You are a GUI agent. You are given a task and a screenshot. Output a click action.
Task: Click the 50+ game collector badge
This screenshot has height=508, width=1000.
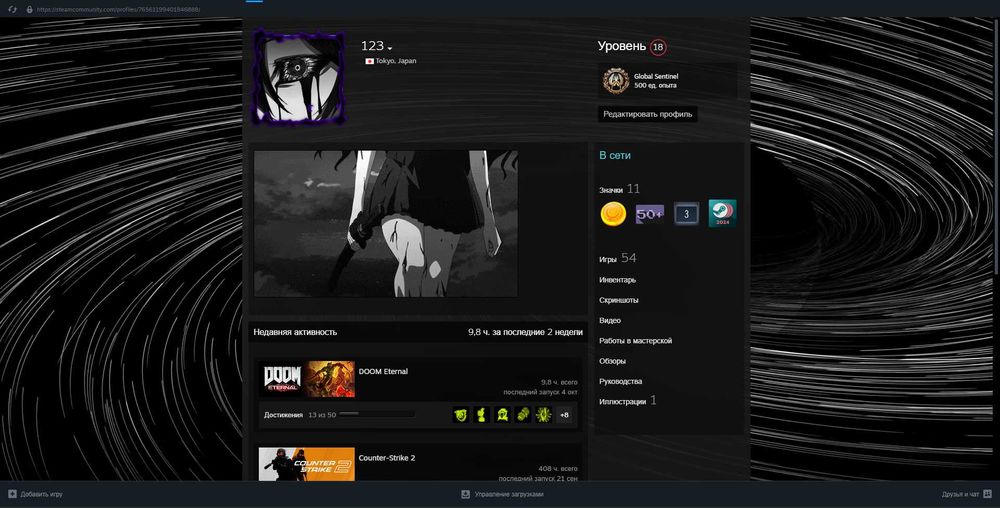(x=649, y=214)
